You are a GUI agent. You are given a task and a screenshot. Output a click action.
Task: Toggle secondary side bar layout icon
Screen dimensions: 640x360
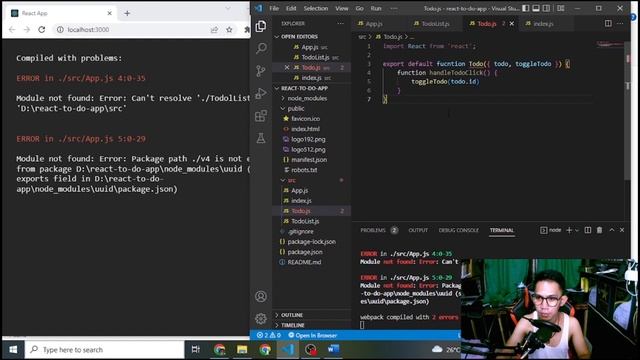point(546,8)
